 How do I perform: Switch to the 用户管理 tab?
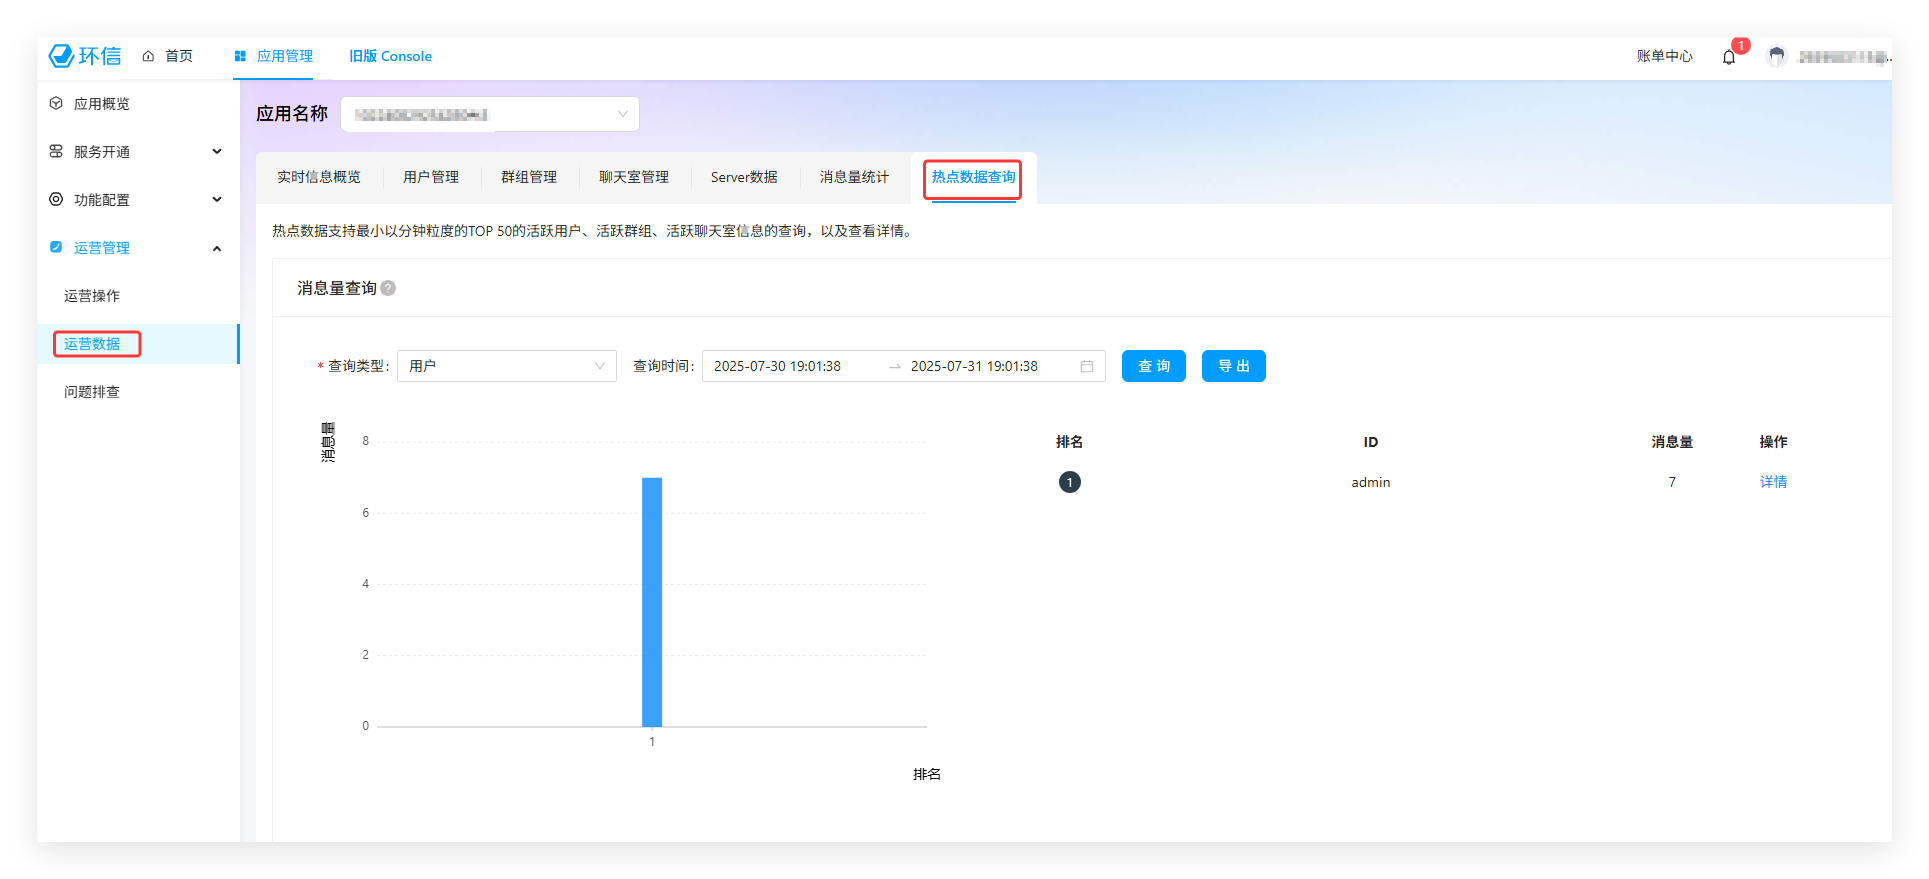click(430, 178)
